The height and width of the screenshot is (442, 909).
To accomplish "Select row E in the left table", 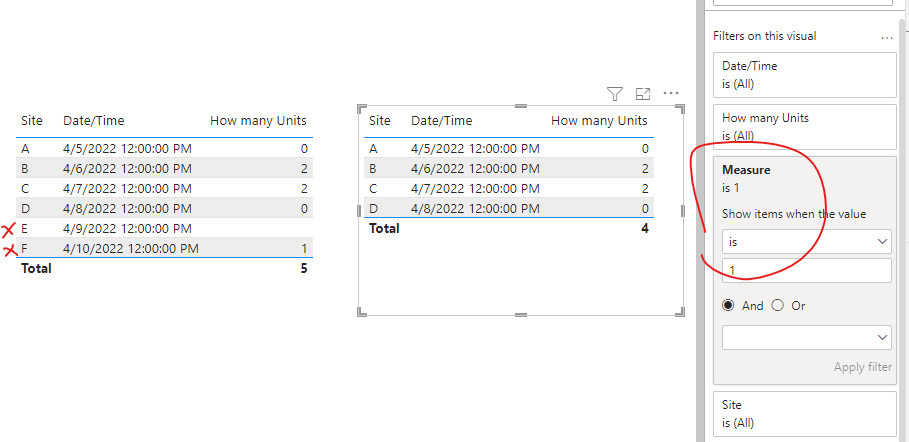I will [x=165, y=228].
